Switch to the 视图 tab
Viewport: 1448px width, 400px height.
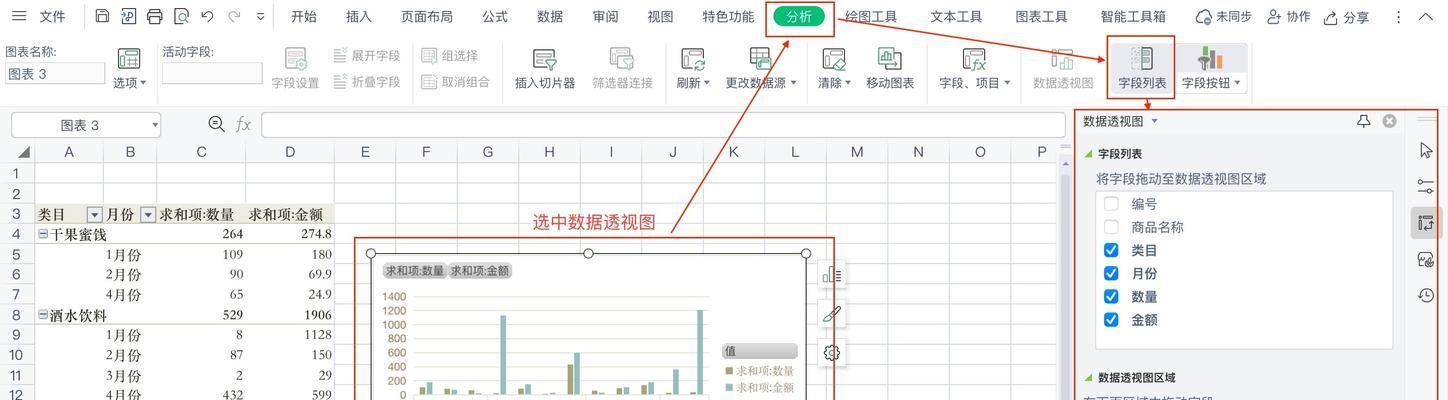pyautogui.click(x=660, y=17)
